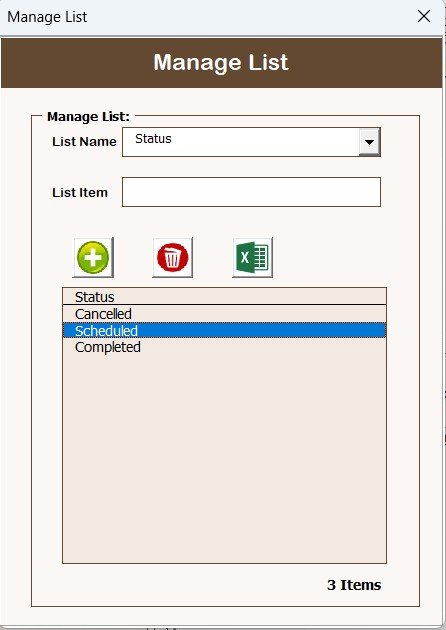Select the highlighted Scheduled row
The image size is (446, 630).
pos(224,330)
